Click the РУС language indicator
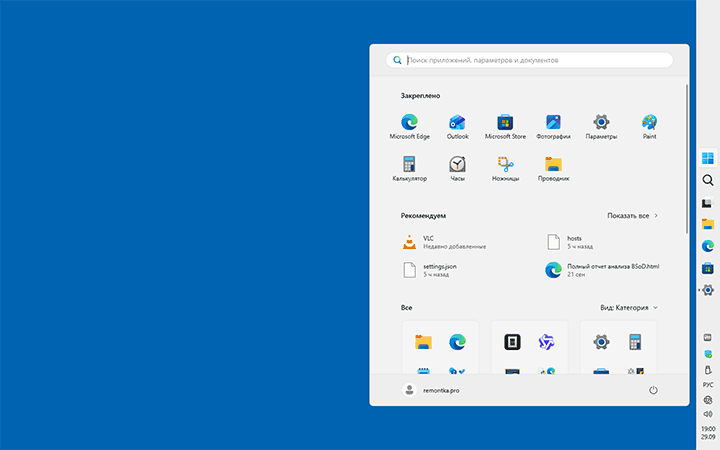The image size is (720, 450). [x=708, y=385]
